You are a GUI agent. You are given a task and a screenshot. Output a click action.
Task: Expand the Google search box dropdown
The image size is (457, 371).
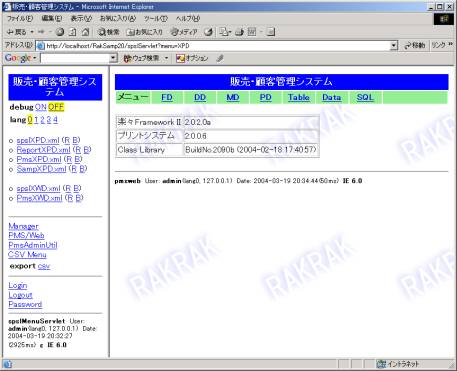[113, 58]
